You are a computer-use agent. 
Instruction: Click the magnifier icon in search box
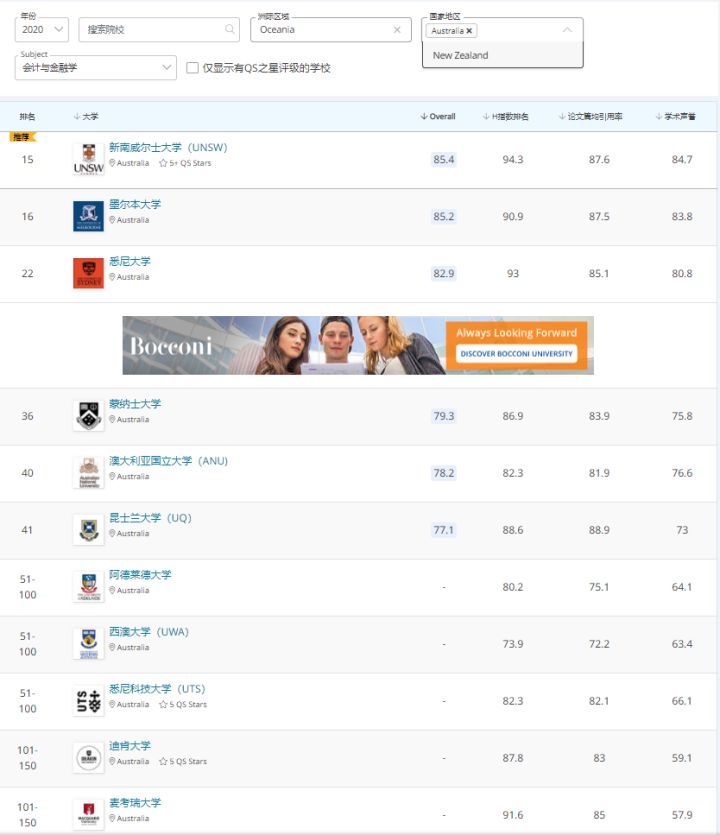(x=229, y=29)
